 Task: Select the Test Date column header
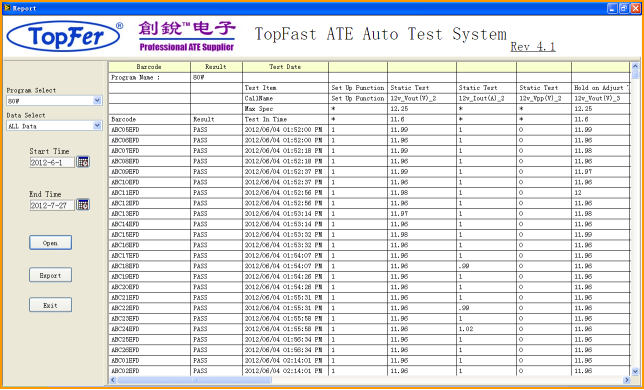(x=285, y=67)
